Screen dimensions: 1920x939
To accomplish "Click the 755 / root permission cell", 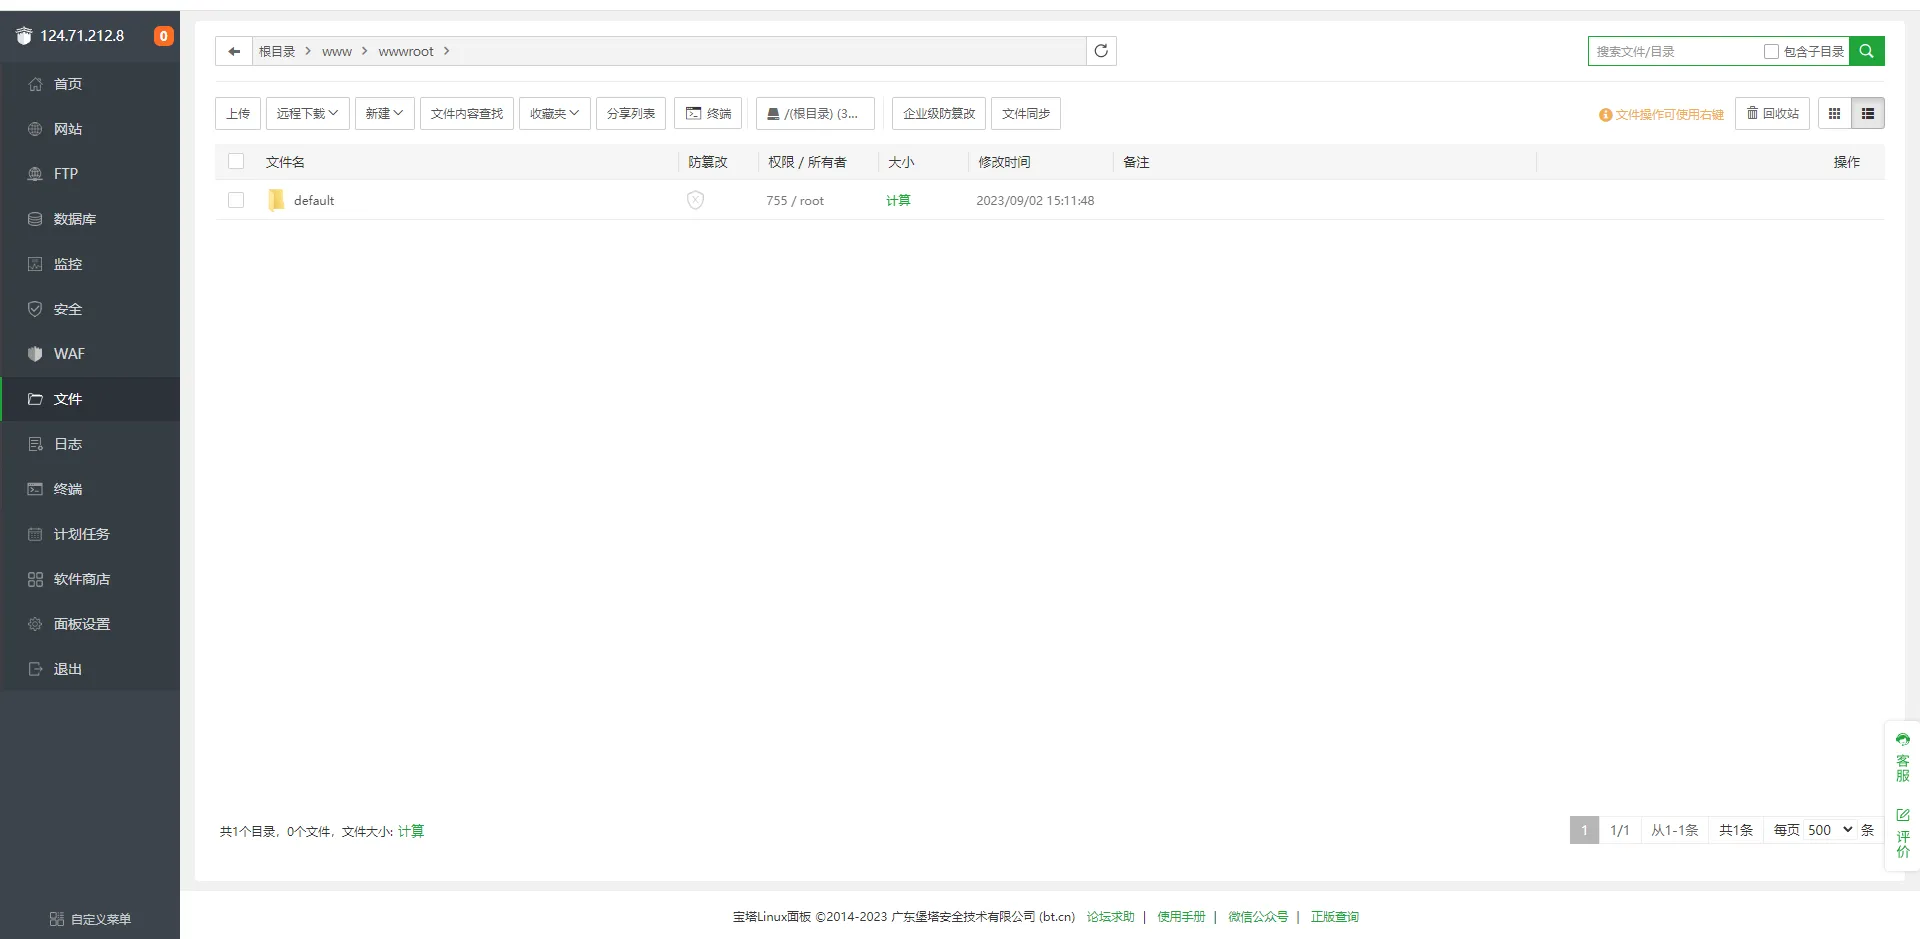I will tap(795, 200).
